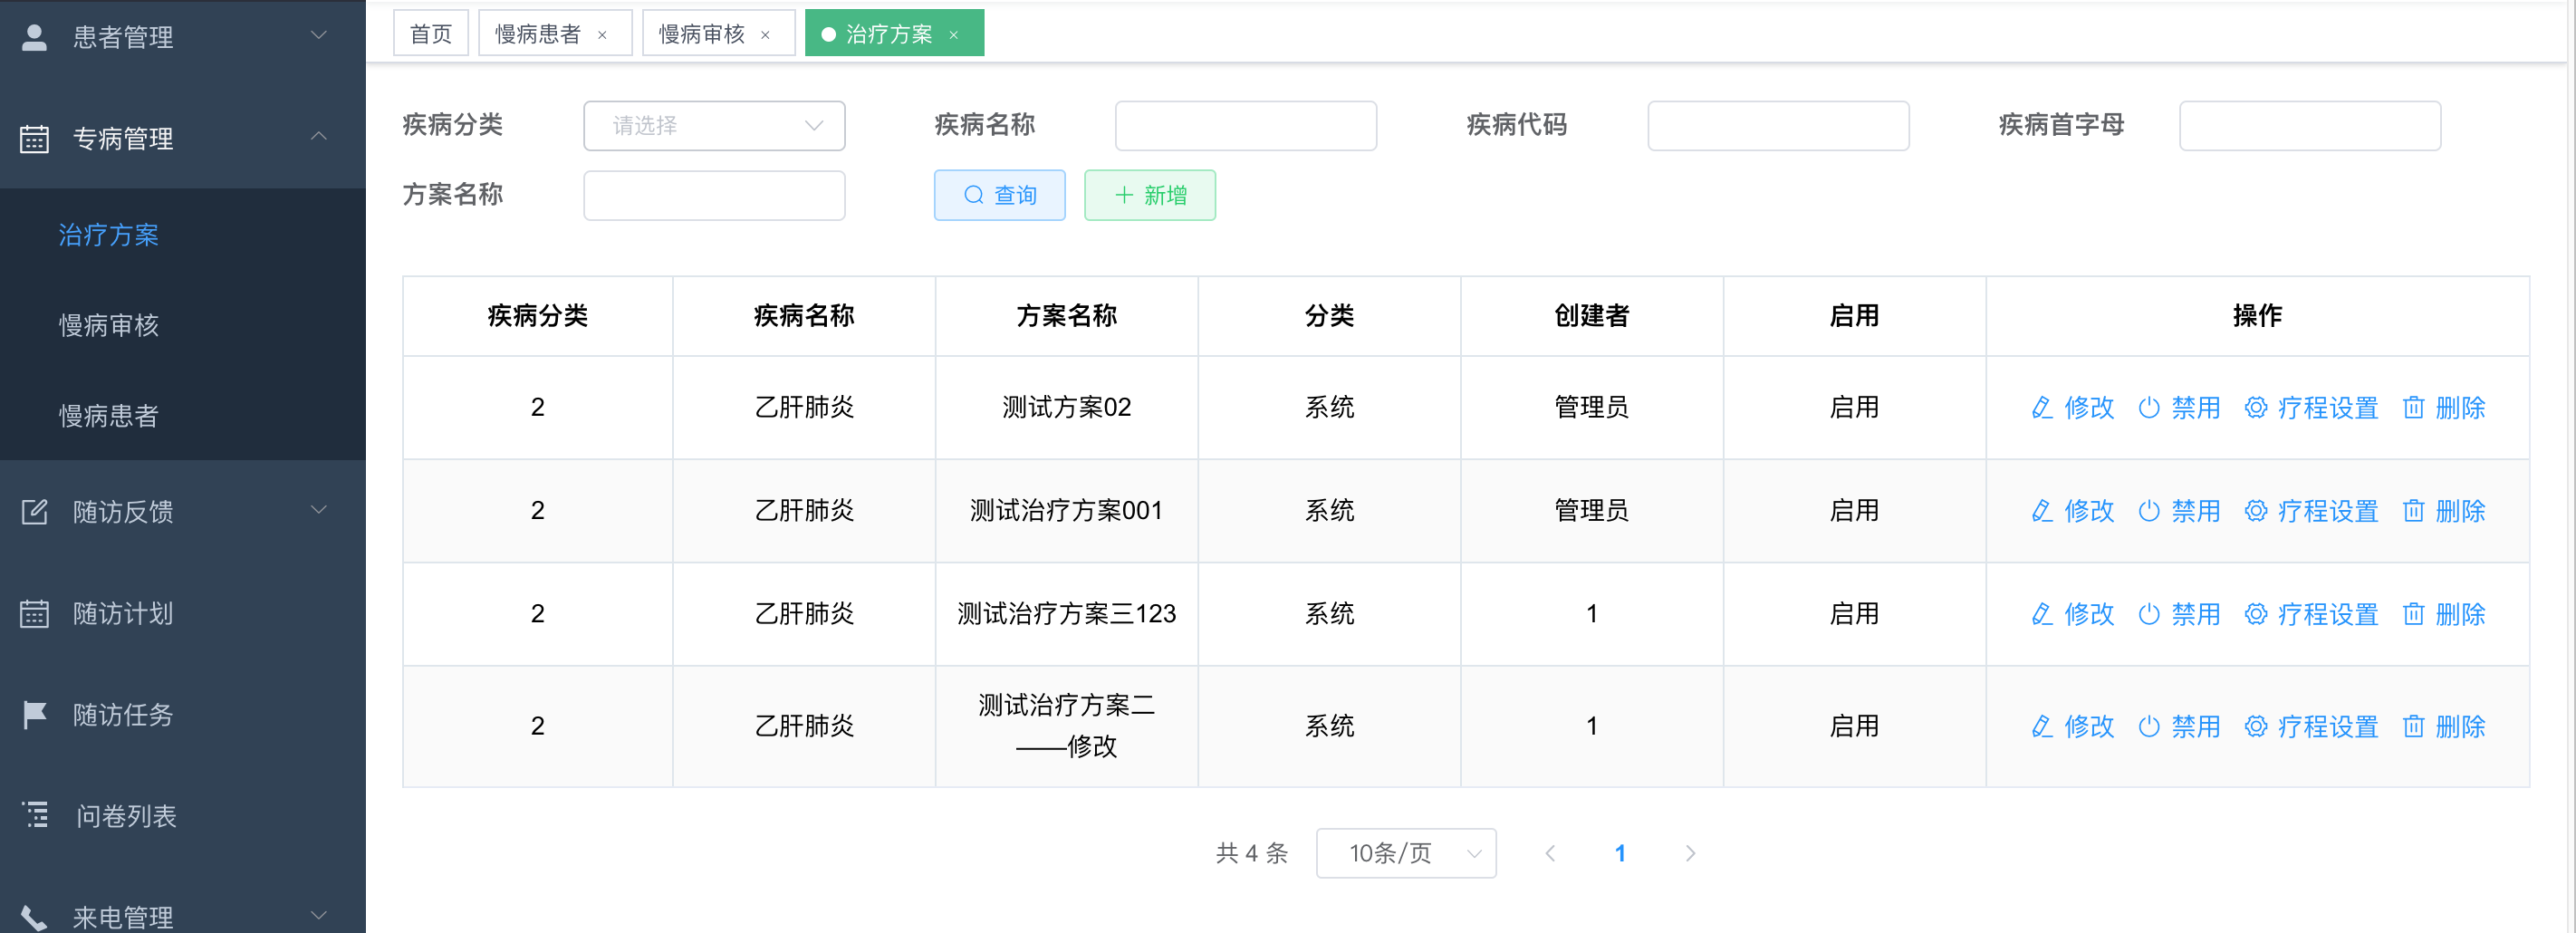Expand the 患者管理 menu chevron
The image size is (2576, 933).
coord(319,36)
